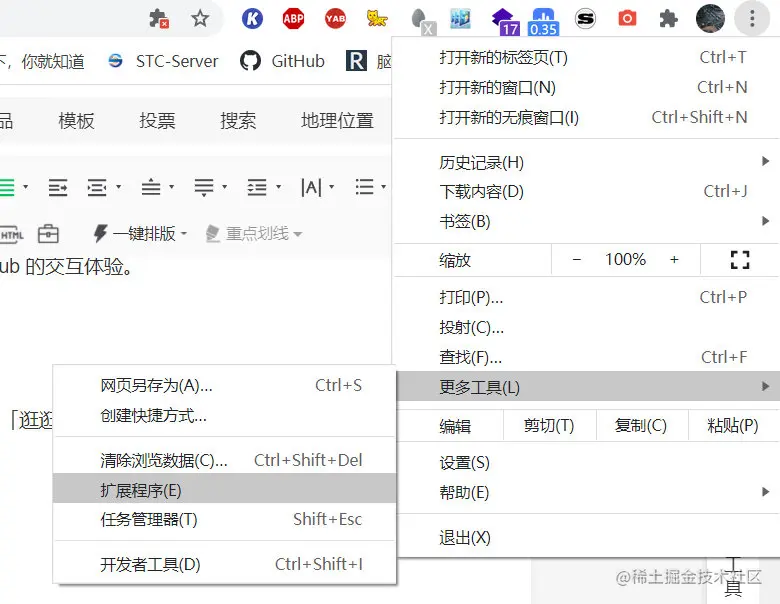Switch to the 搜索 tab
780x604 pixels.
[x=238, y=121]
